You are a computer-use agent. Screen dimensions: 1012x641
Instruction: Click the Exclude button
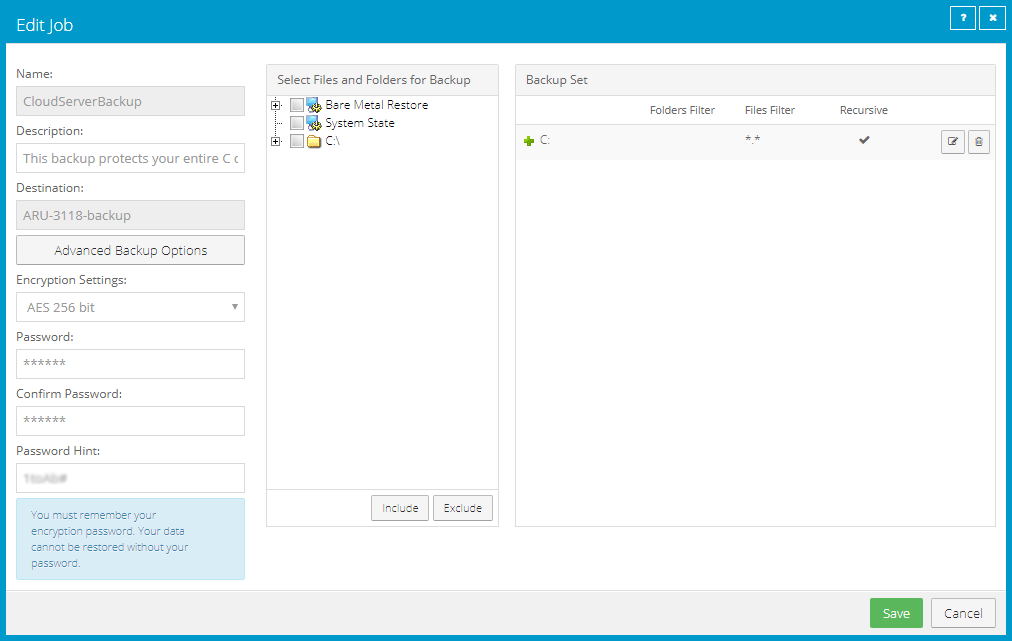click(463, 508)
